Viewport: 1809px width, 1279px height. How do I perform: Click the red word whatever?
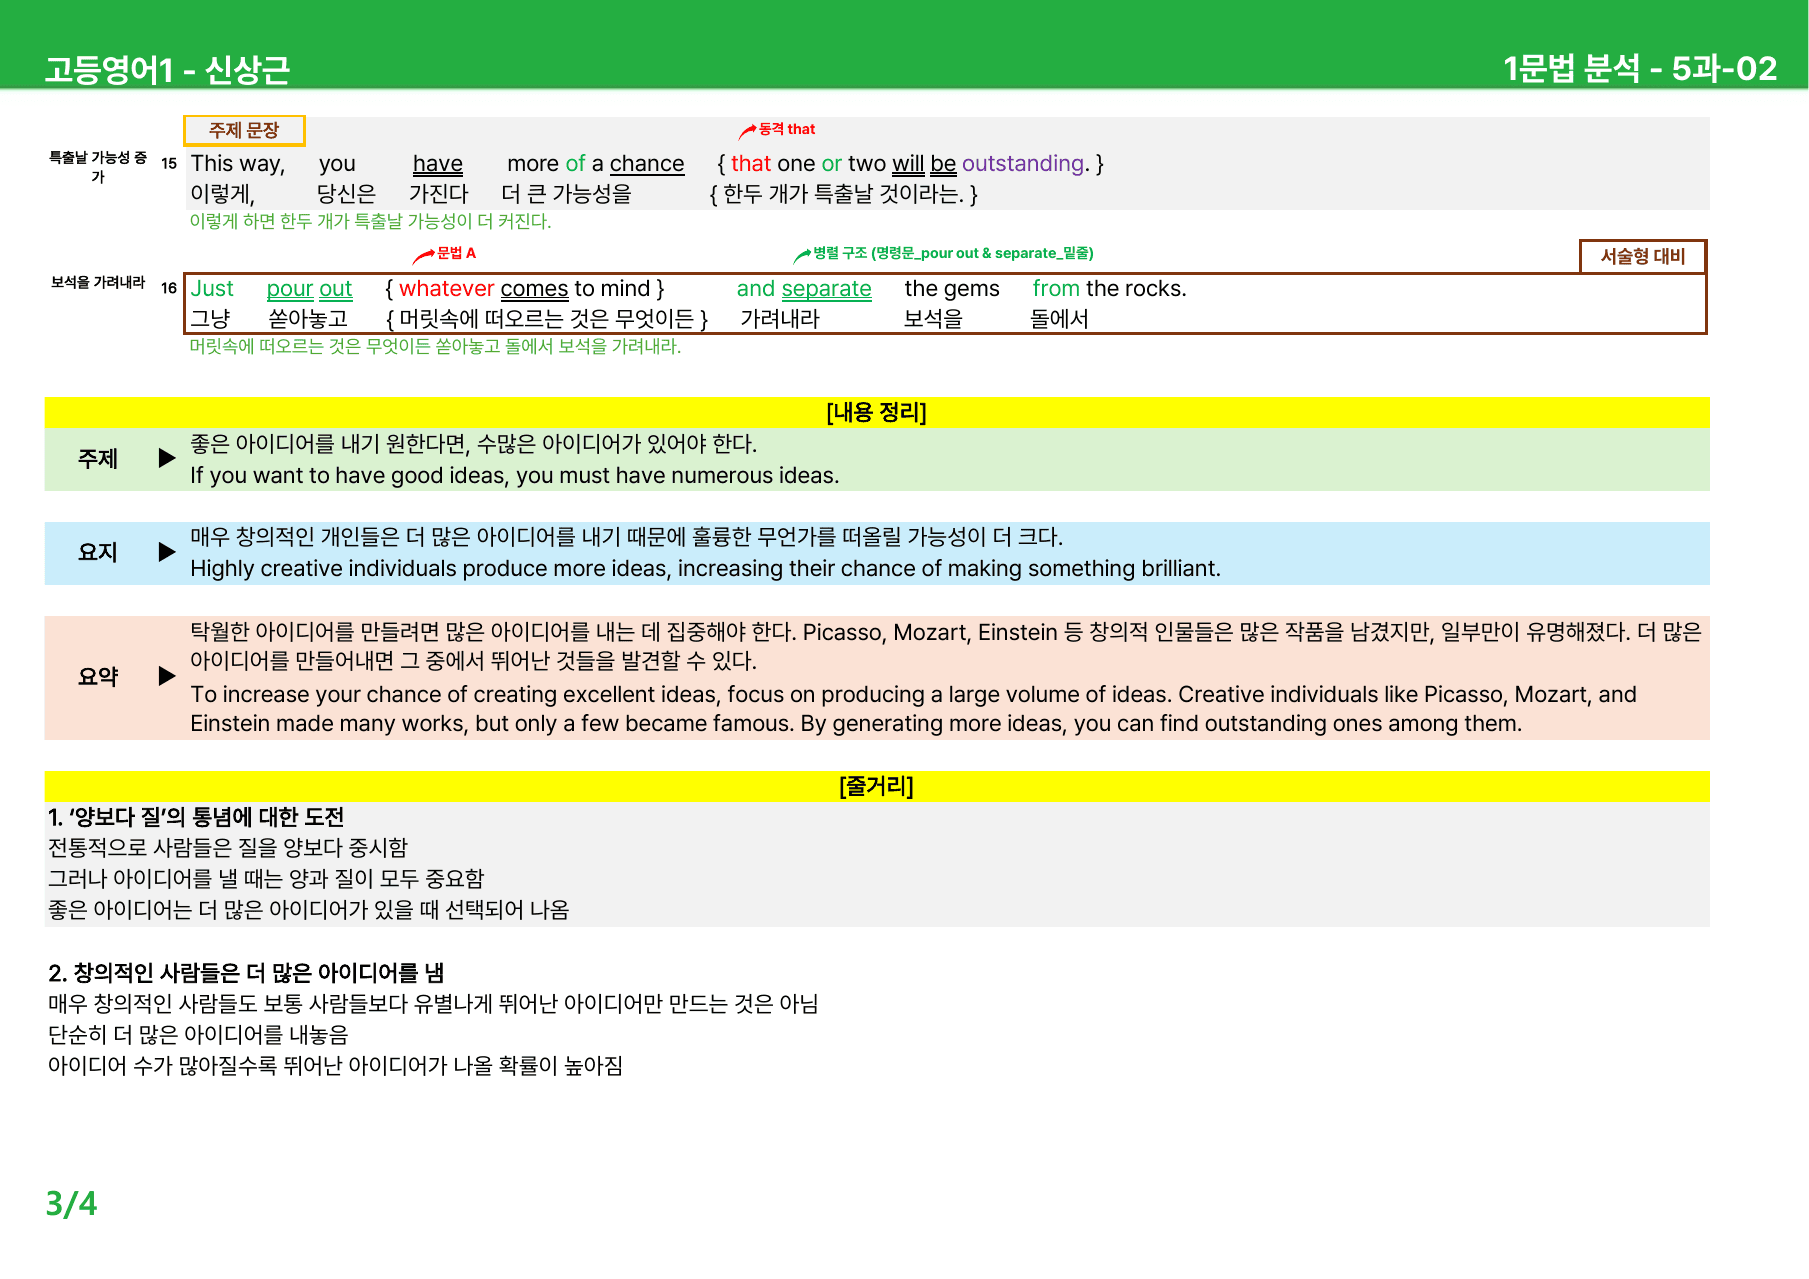click(447, 289)
